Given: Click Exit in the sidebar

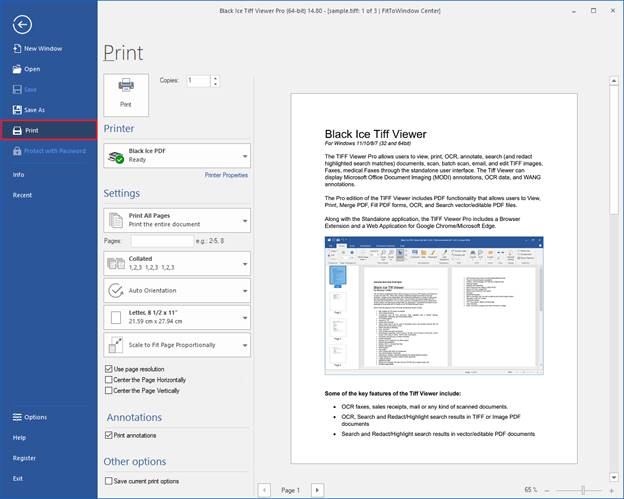Looking at the screenshot, I should (x=49, y=478).
